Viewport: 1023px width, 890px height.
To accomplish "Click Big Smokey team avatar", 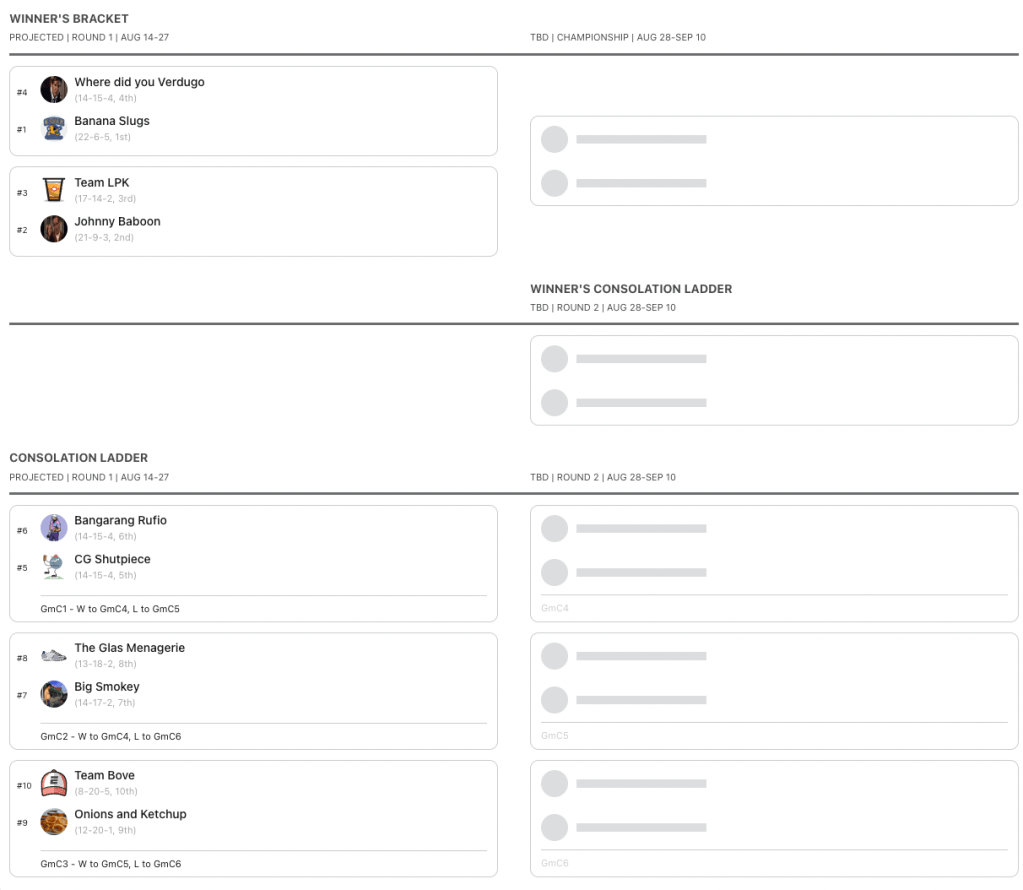I will pyautogui.click(x=54, y=694).
